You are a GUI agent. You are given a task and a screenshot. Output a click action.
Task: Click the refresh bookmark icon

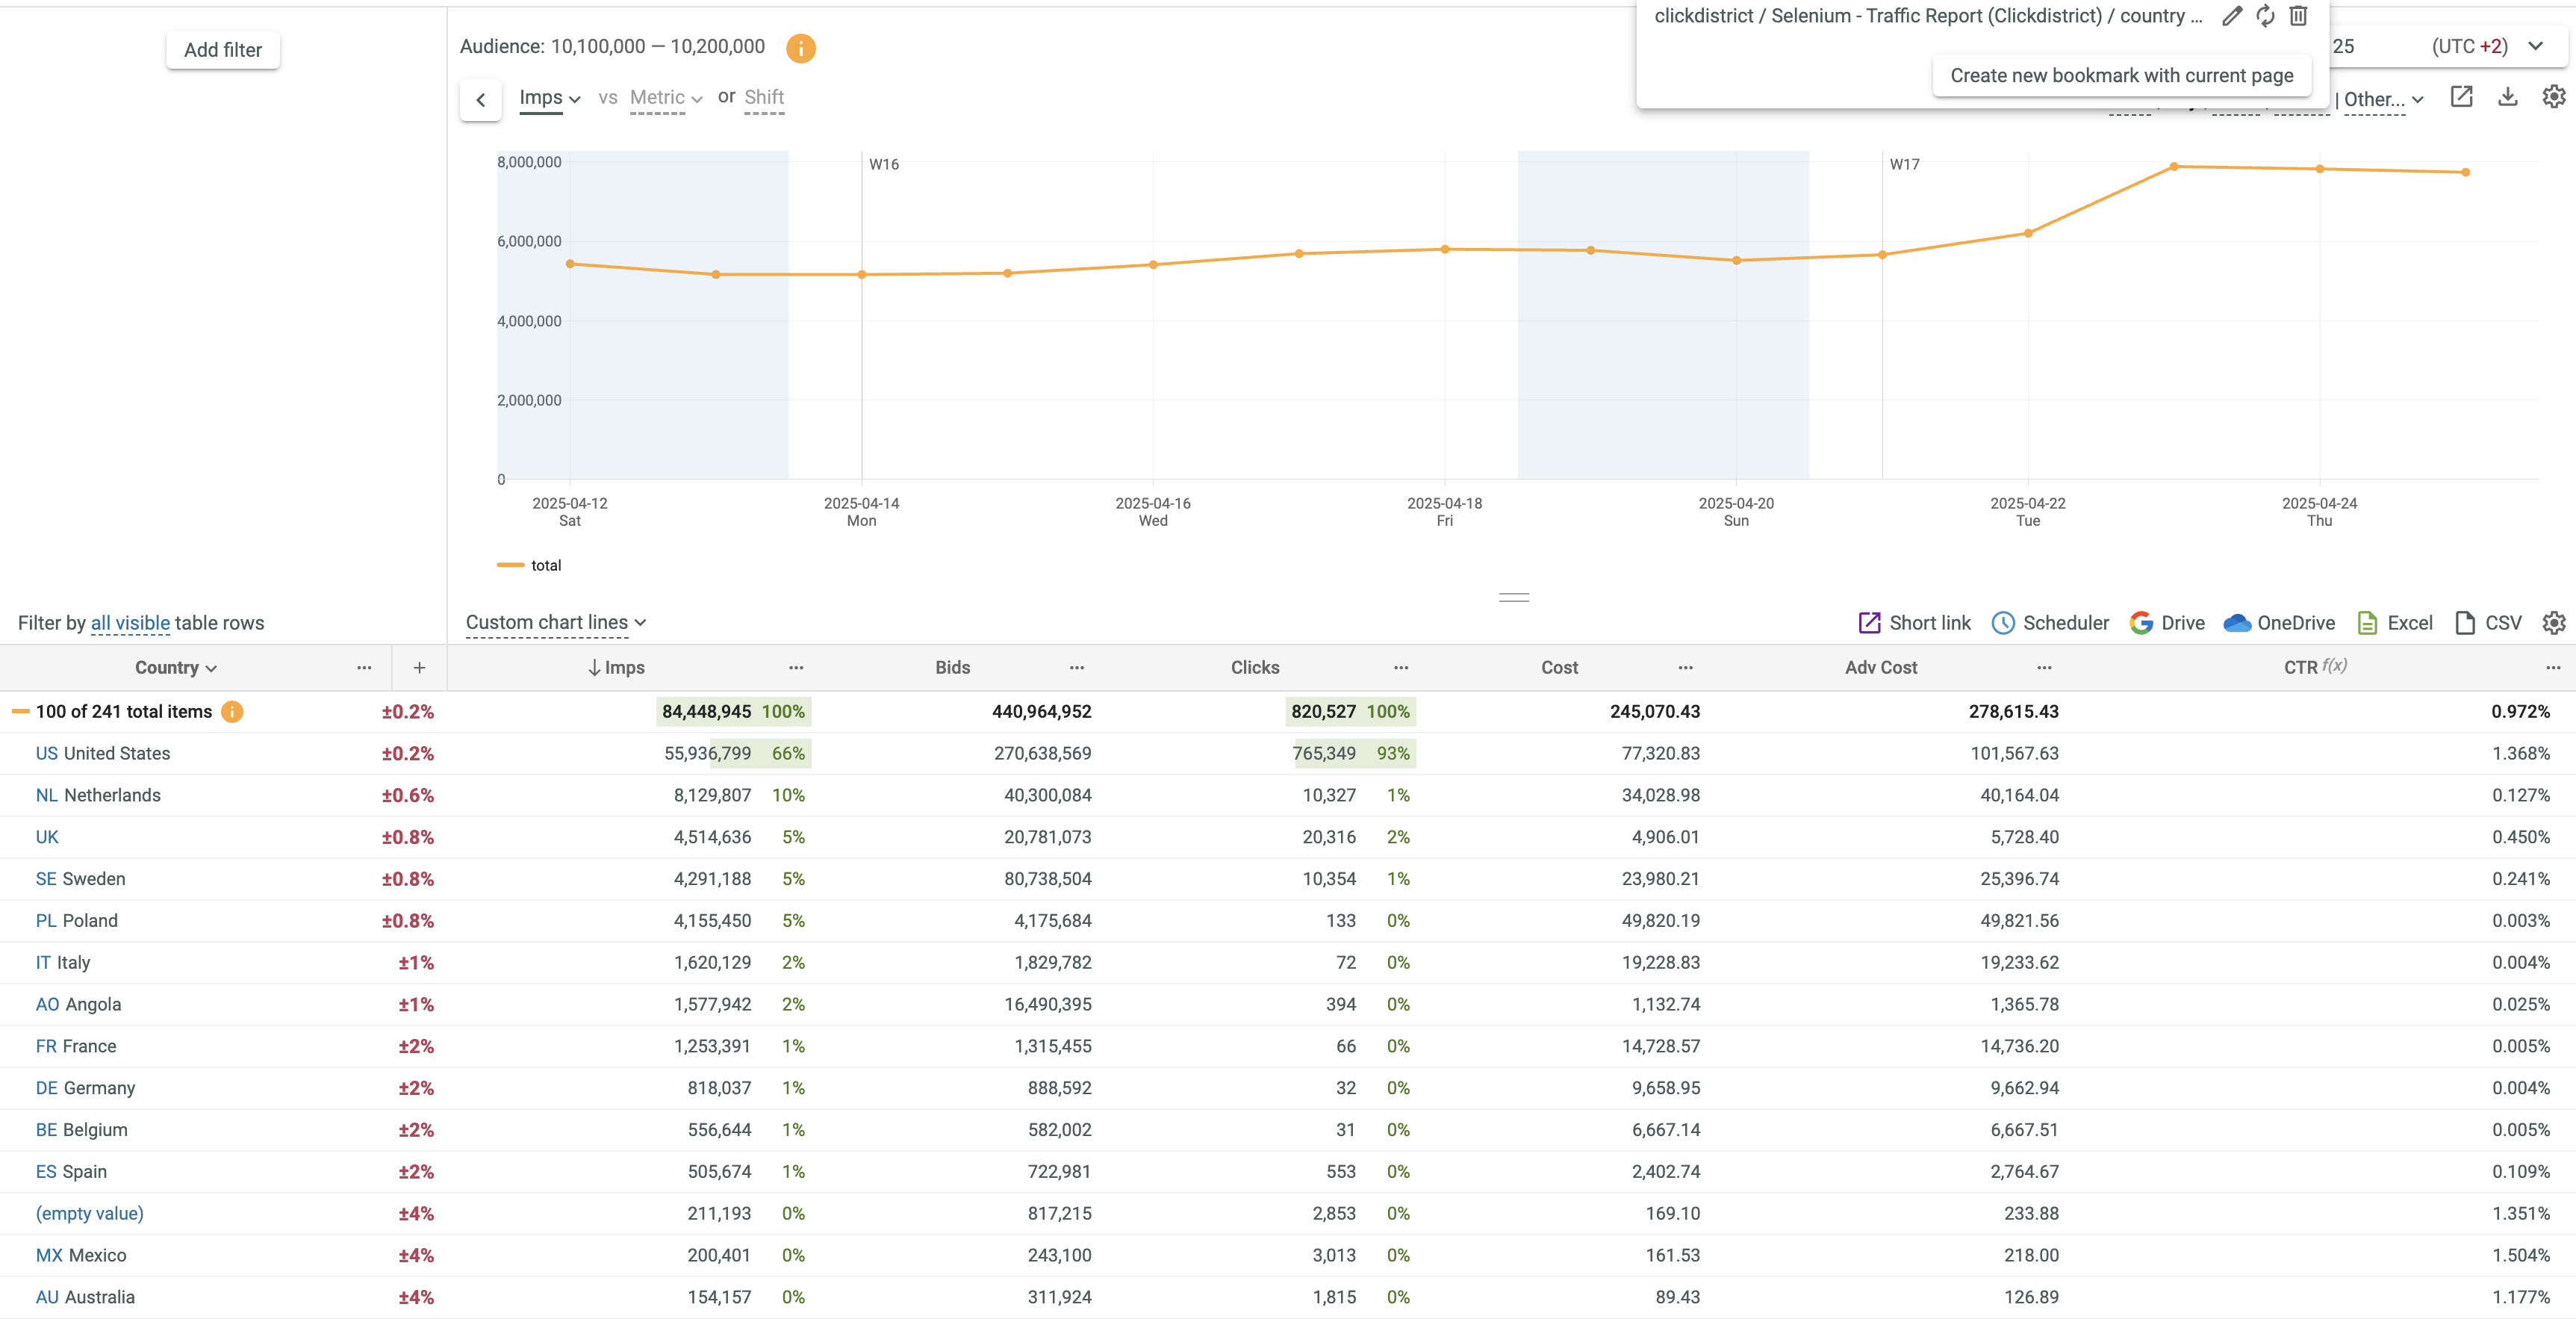[2265, 16]
